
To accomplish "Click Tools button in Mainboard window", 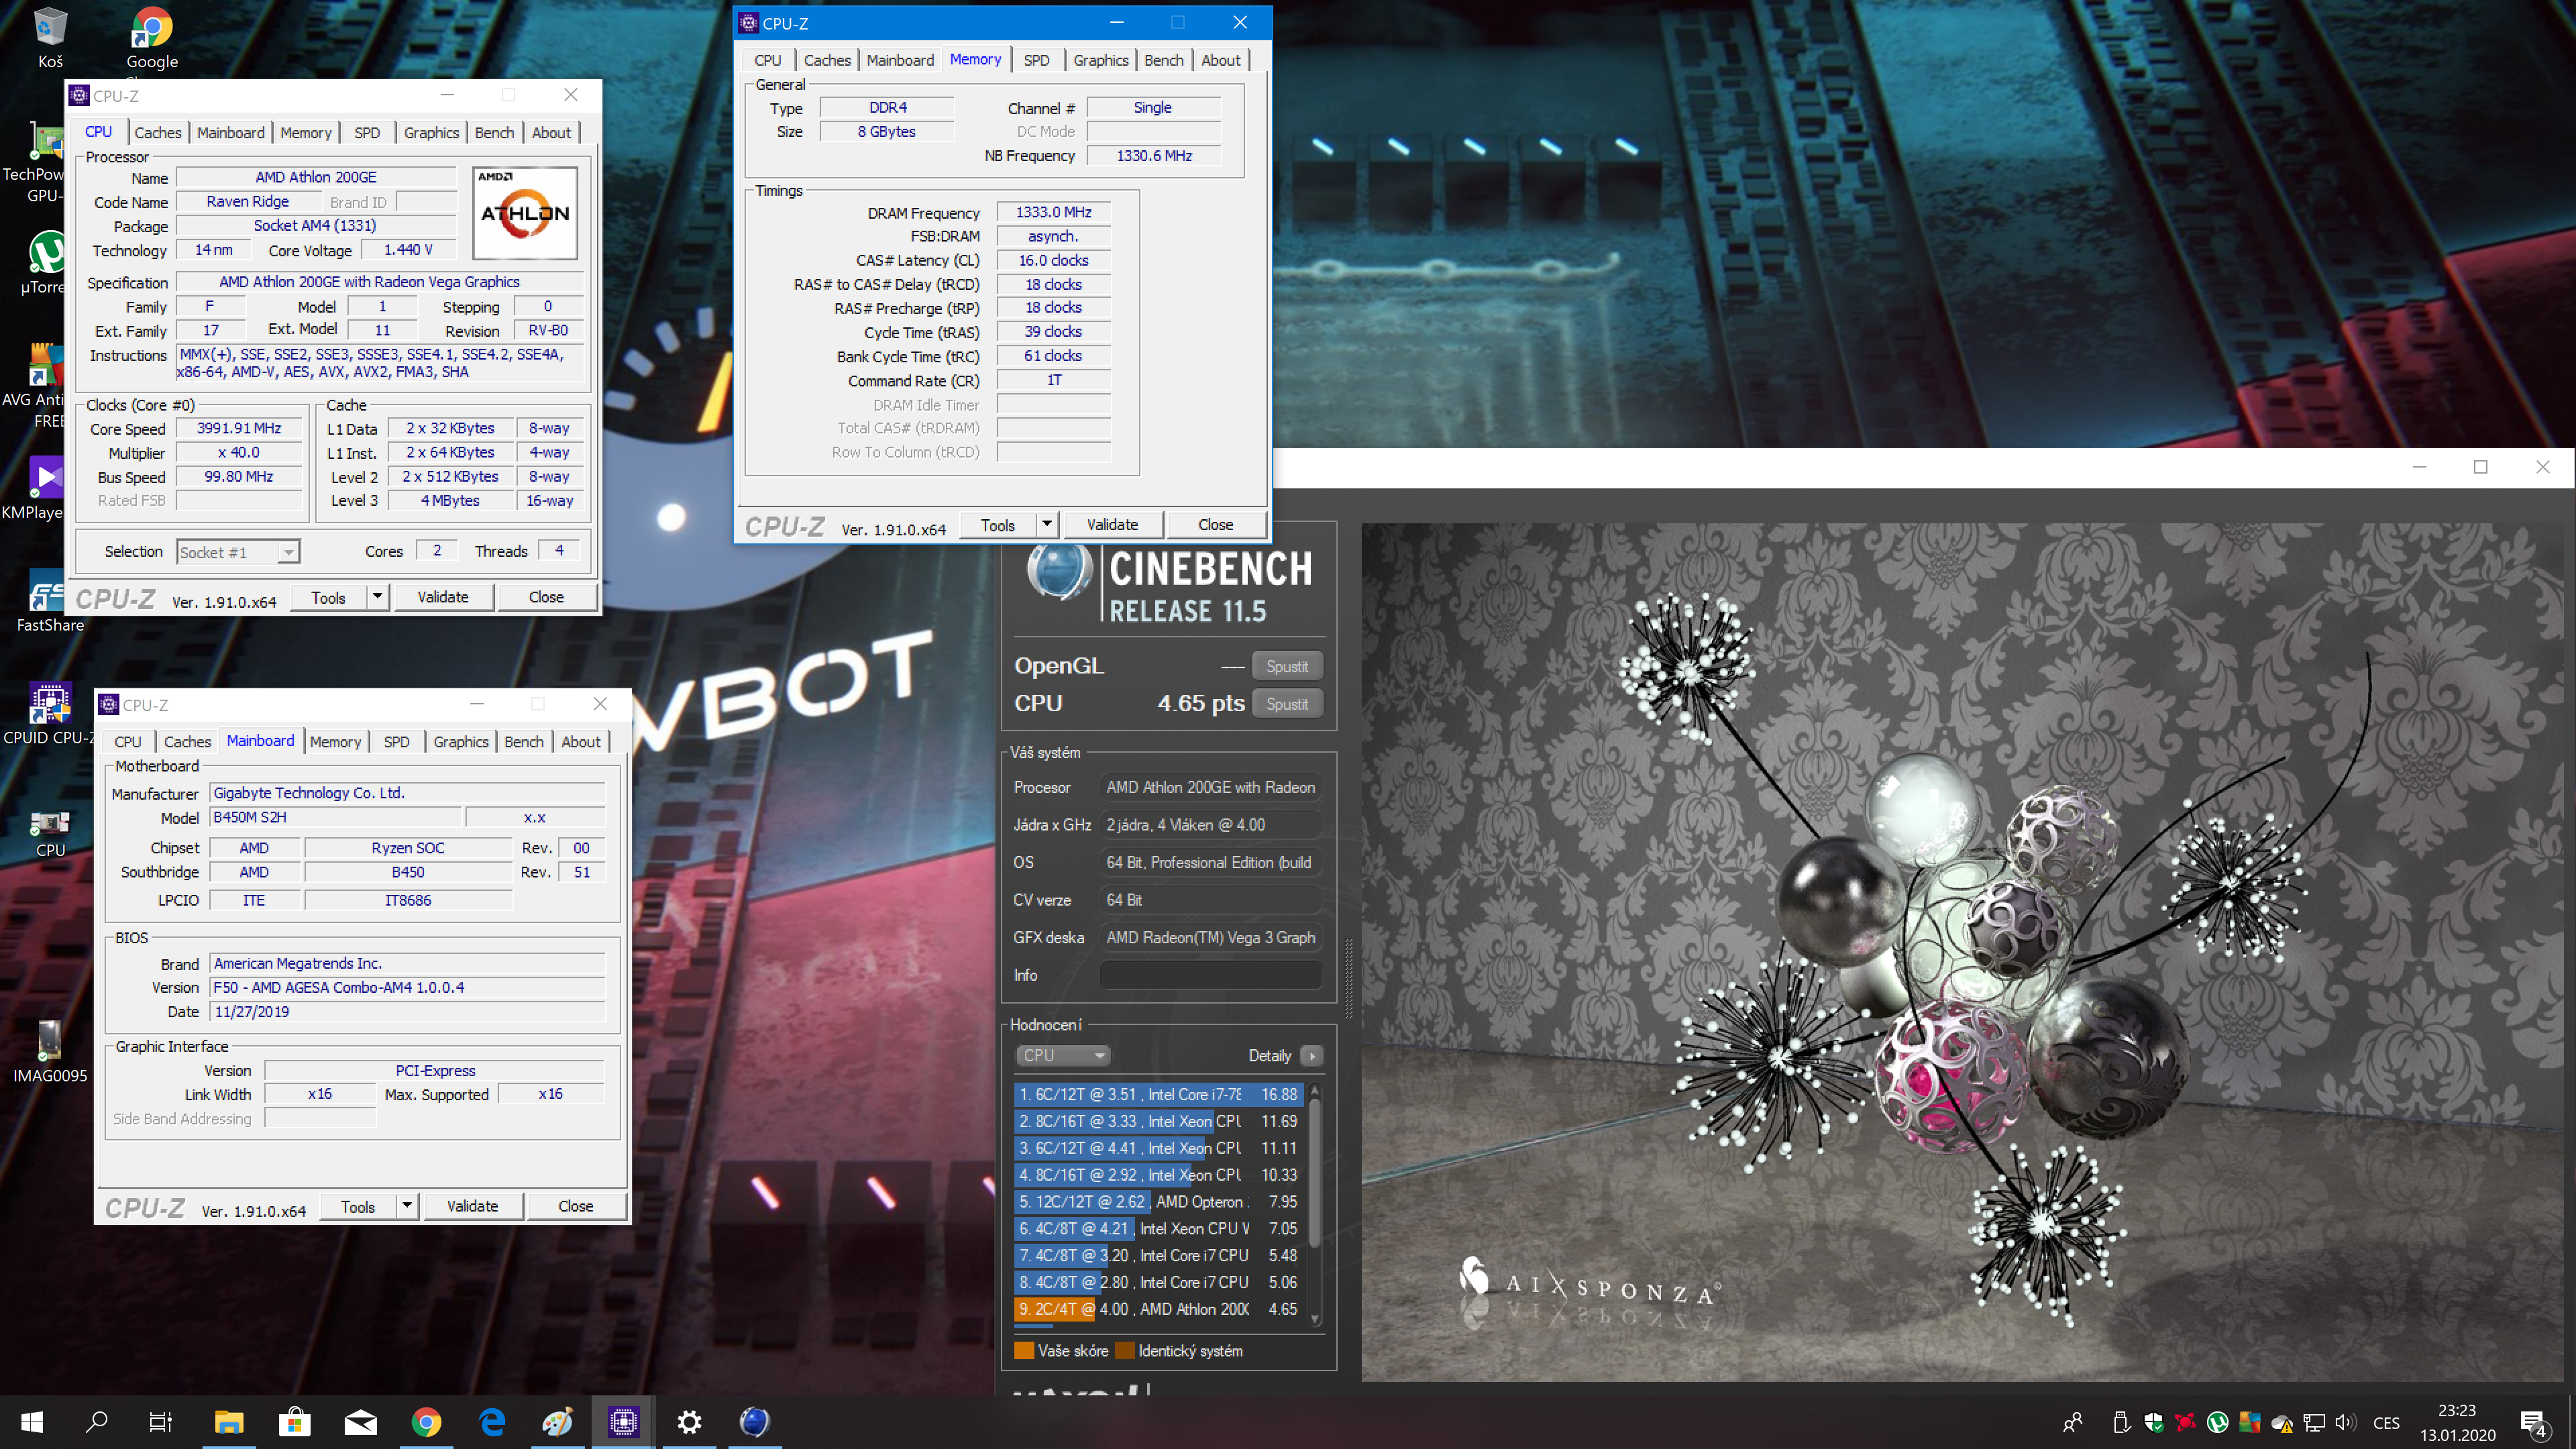I will 358,1206.
